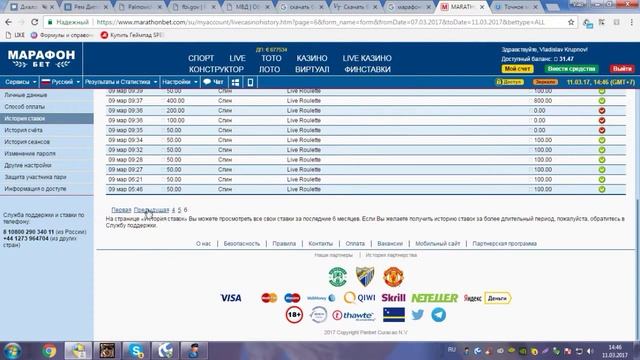Open page 5 of bet history
640x360 pixels.
(x=179, y=210)
